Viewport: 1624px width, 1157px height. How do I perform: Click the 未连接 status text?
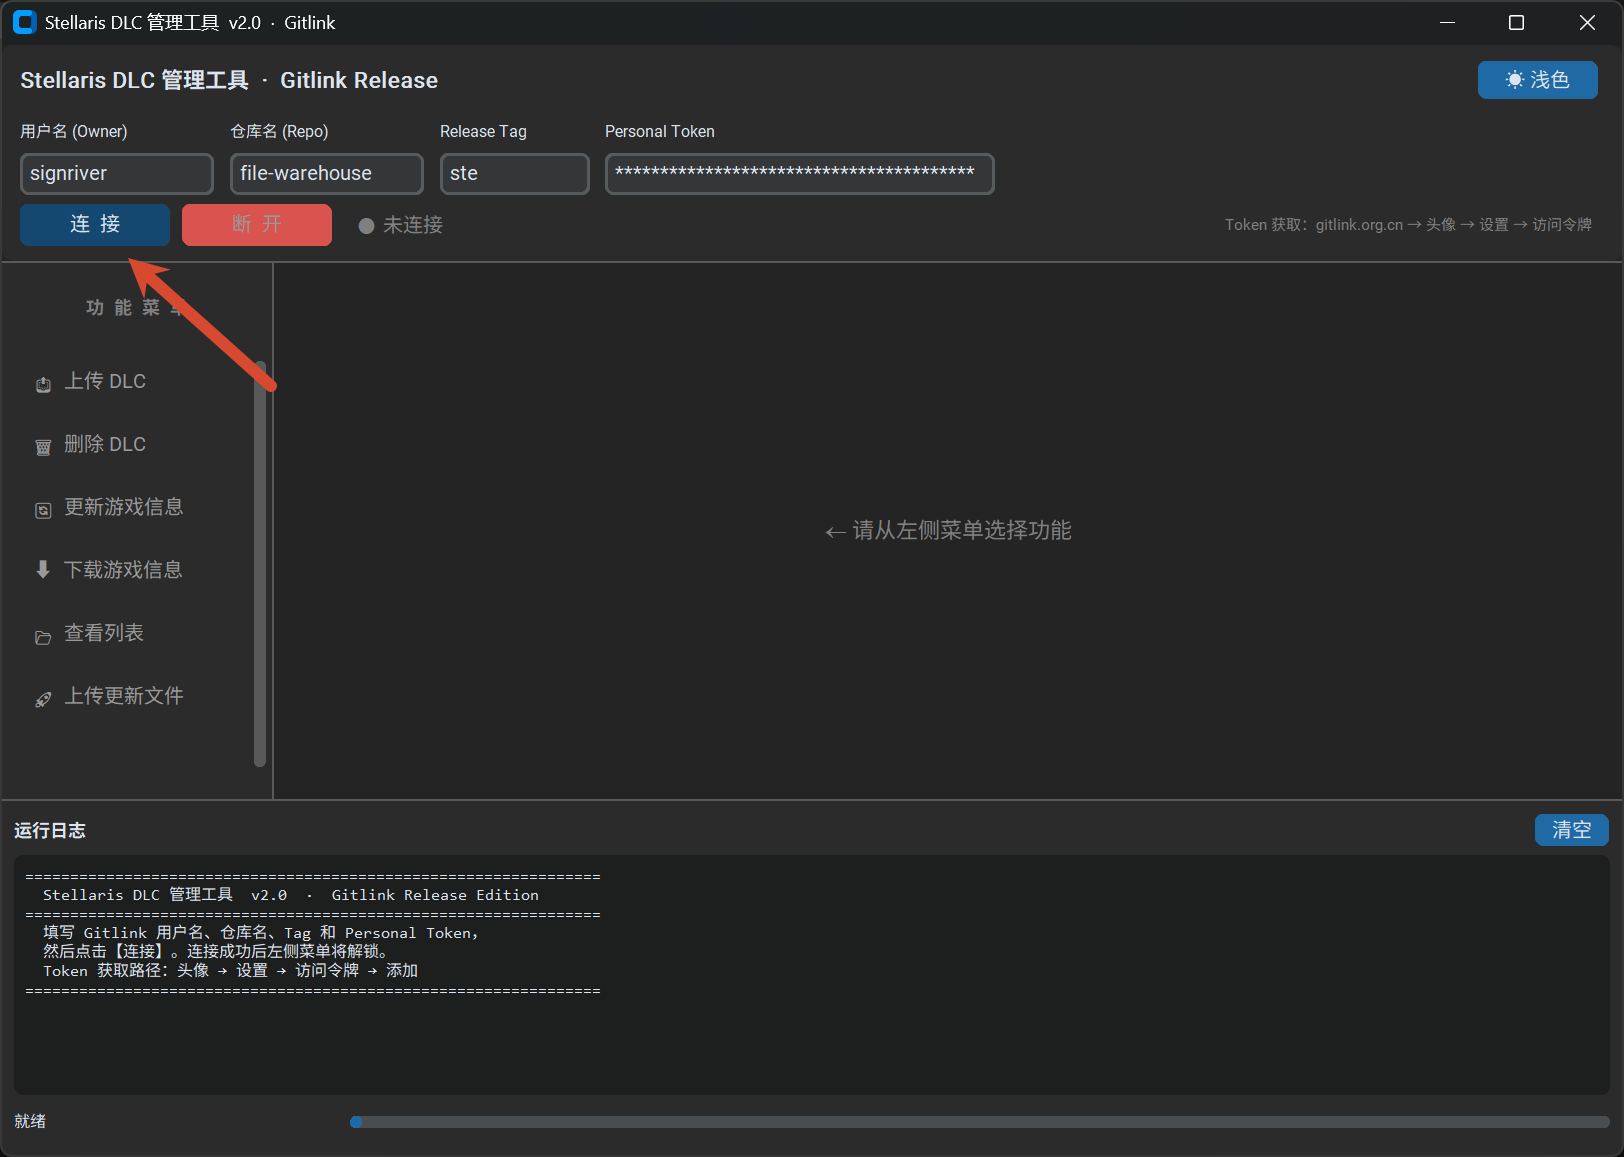click(x=413, y=225)
